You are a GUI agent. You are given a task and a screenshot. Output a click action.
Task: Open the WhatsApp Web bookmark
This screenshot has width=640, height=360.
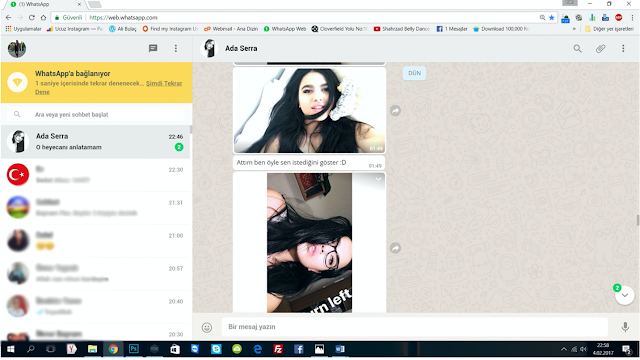tap(284, 29)
